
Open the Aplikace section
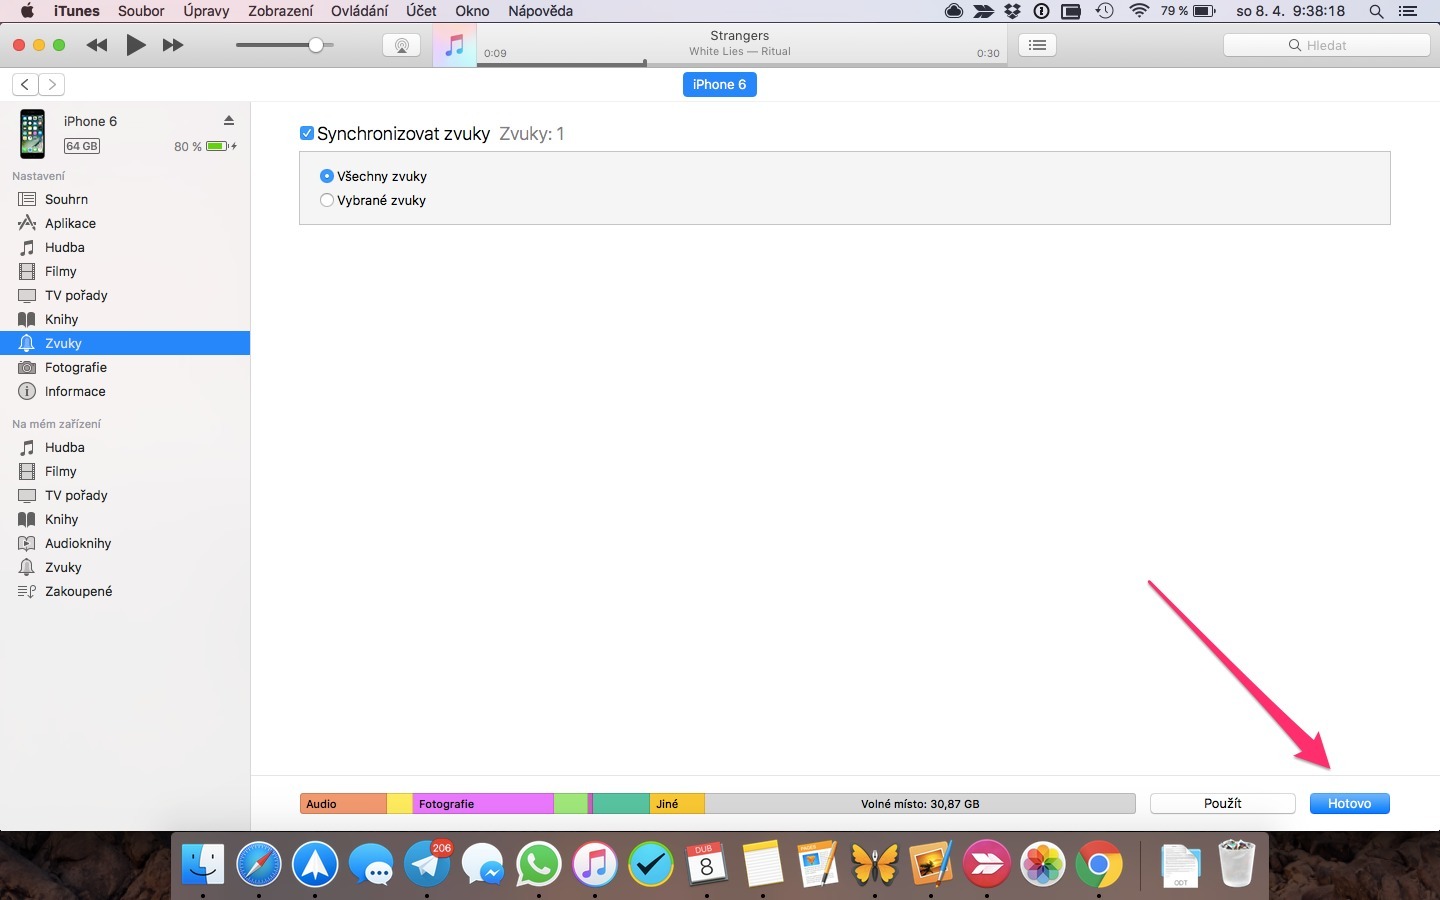pos(68,223)
